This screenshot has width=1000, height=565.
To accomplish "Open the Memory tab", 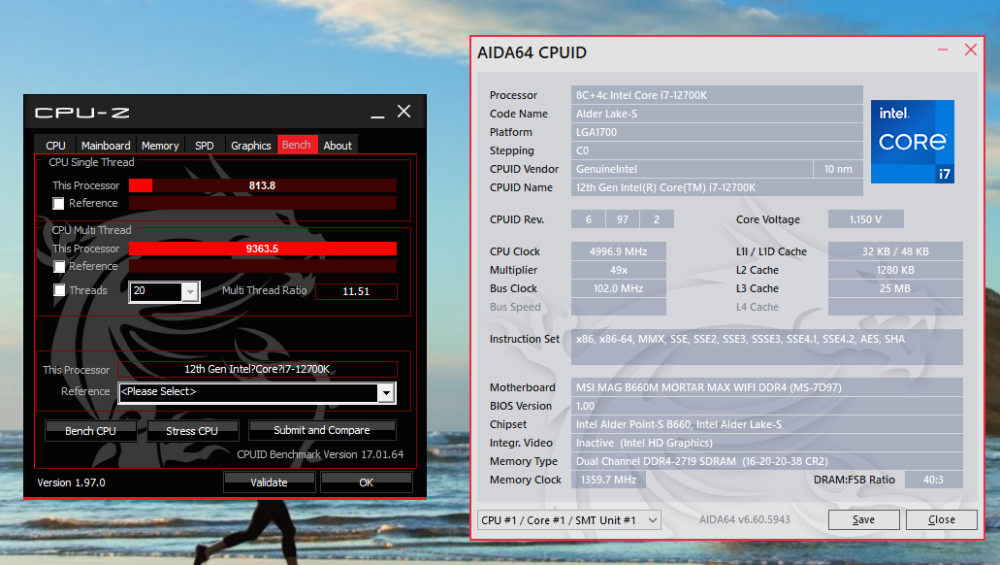I will [x=160, y=145].
